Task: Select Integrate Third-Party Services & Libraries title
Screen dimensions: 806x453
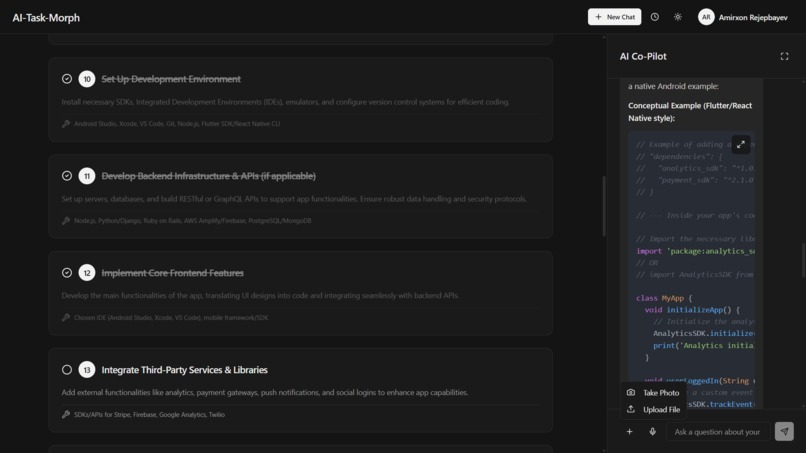Action: [184, 370]
